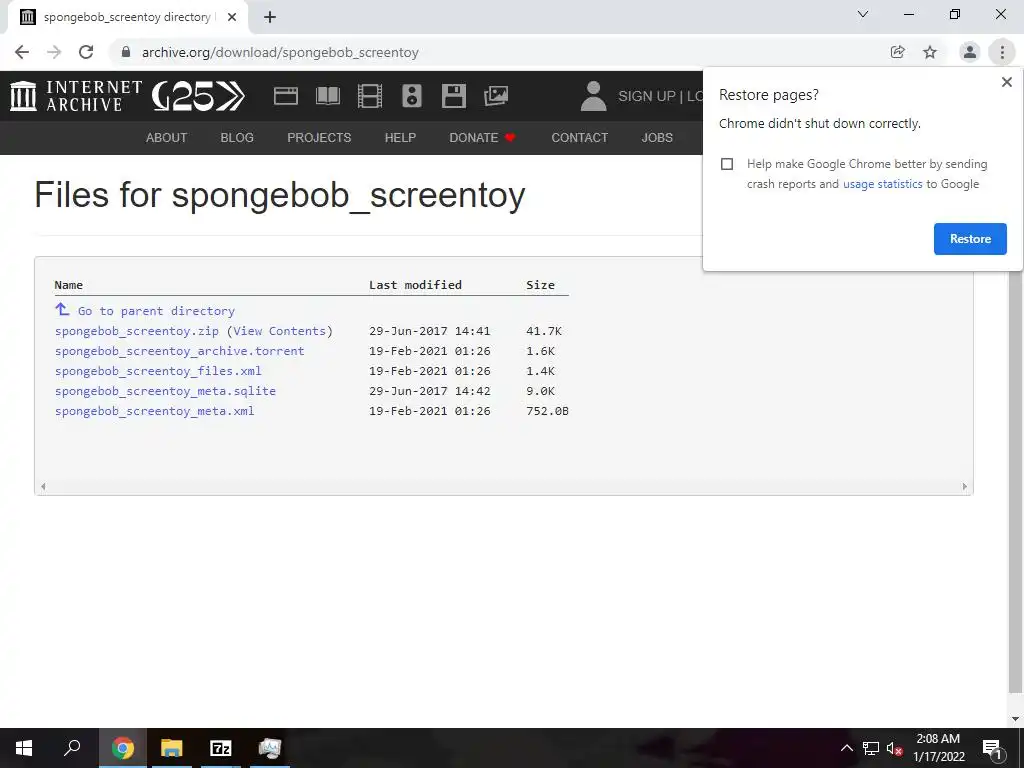Open the ABOUT menu item
The width and height of the screenshot is (1024, 768).
tap(167, 138)
